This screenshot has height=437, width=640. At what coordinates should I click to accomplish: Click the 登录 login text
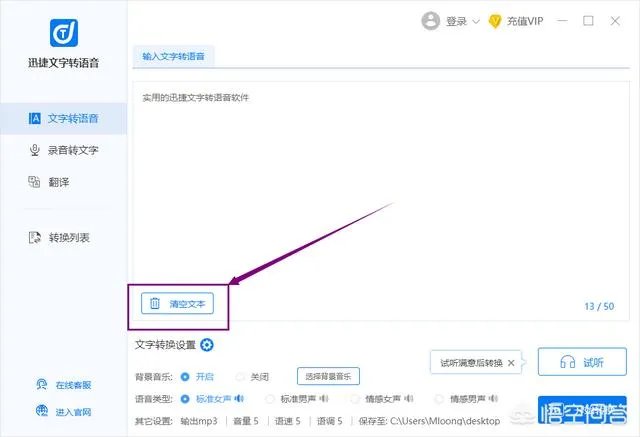456,21
